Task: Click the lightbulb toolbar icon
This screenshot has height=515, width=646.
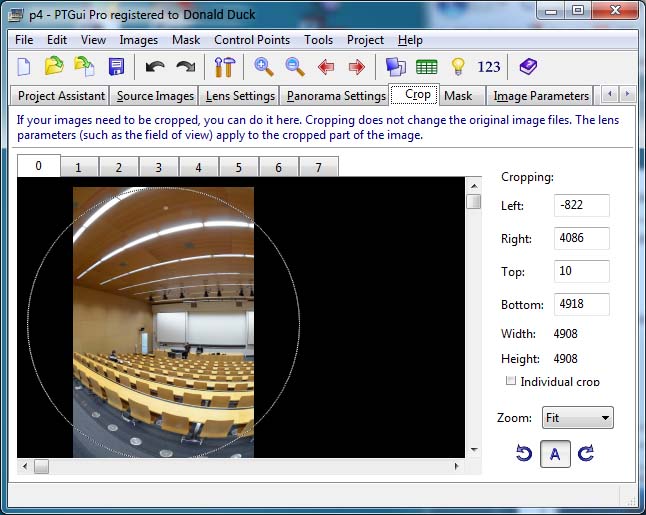Action: (458, 67)
